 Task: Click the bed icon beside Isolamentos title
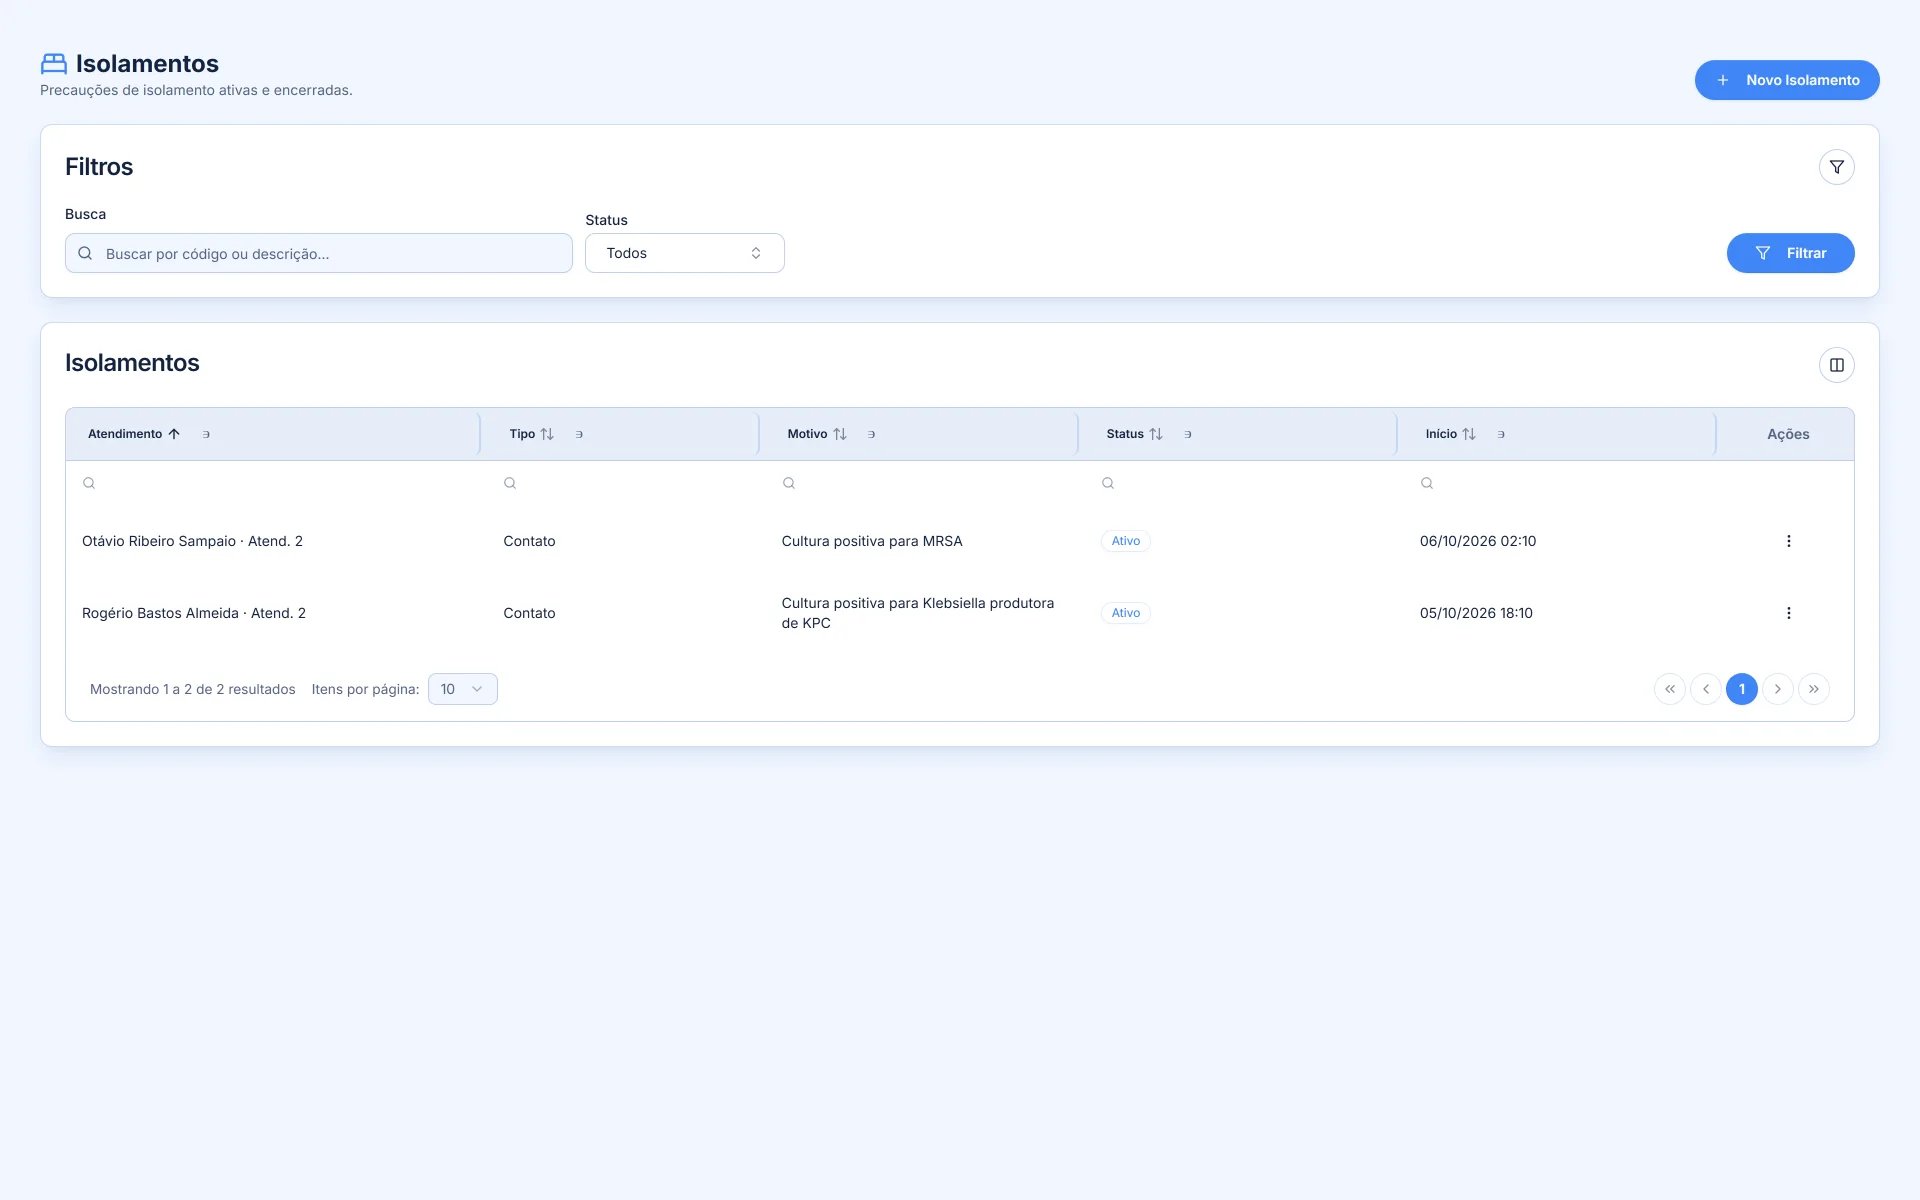(54, 64)
